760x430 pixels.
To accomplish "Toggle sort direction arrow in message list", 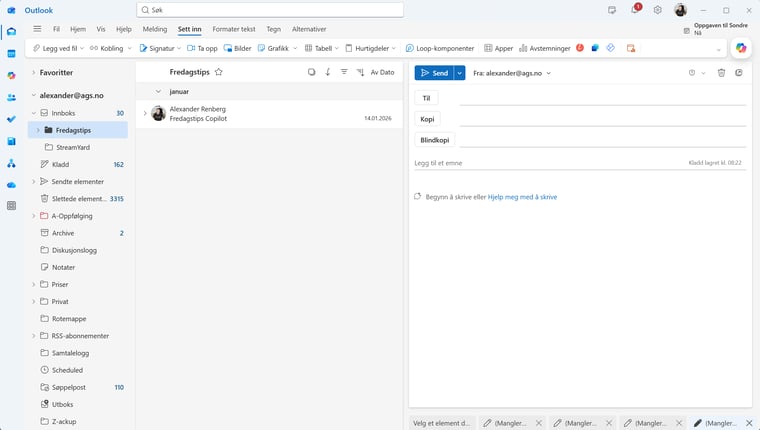I will pyautogui.click(x=328, y=72).
